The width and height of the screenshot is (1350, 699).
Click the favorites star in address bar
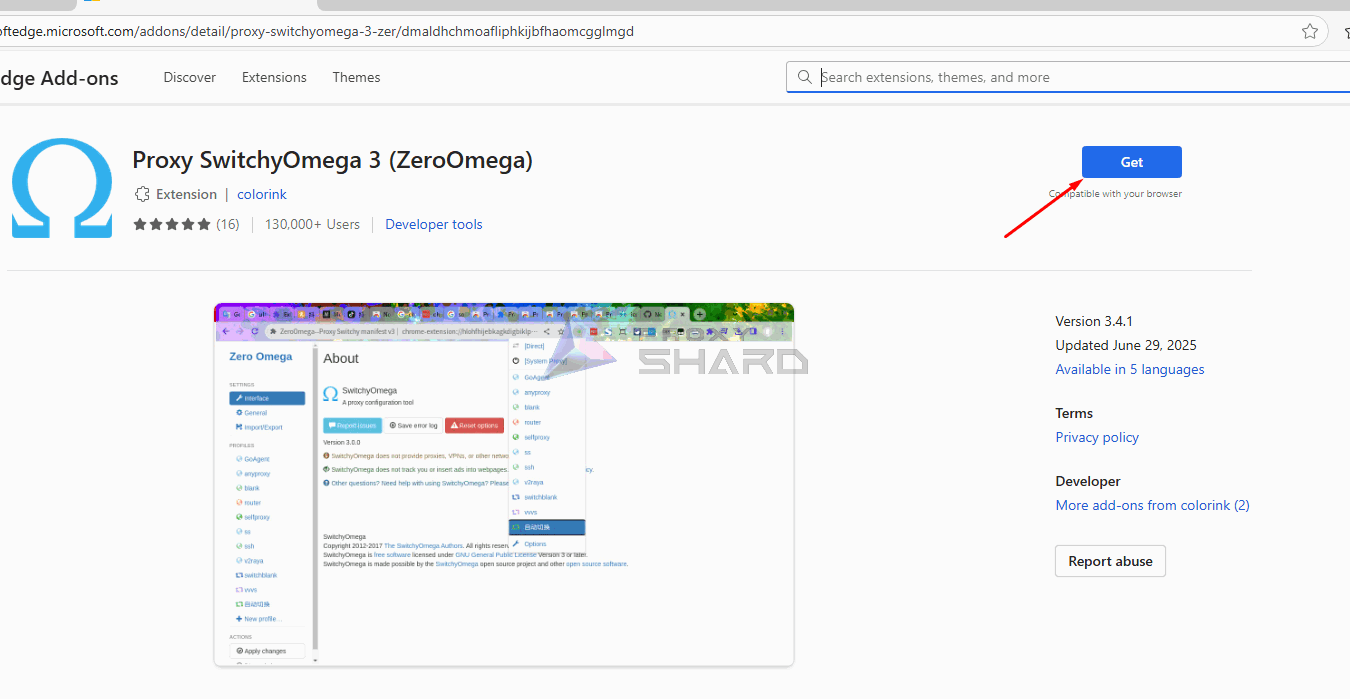(x=1309, y=31)
